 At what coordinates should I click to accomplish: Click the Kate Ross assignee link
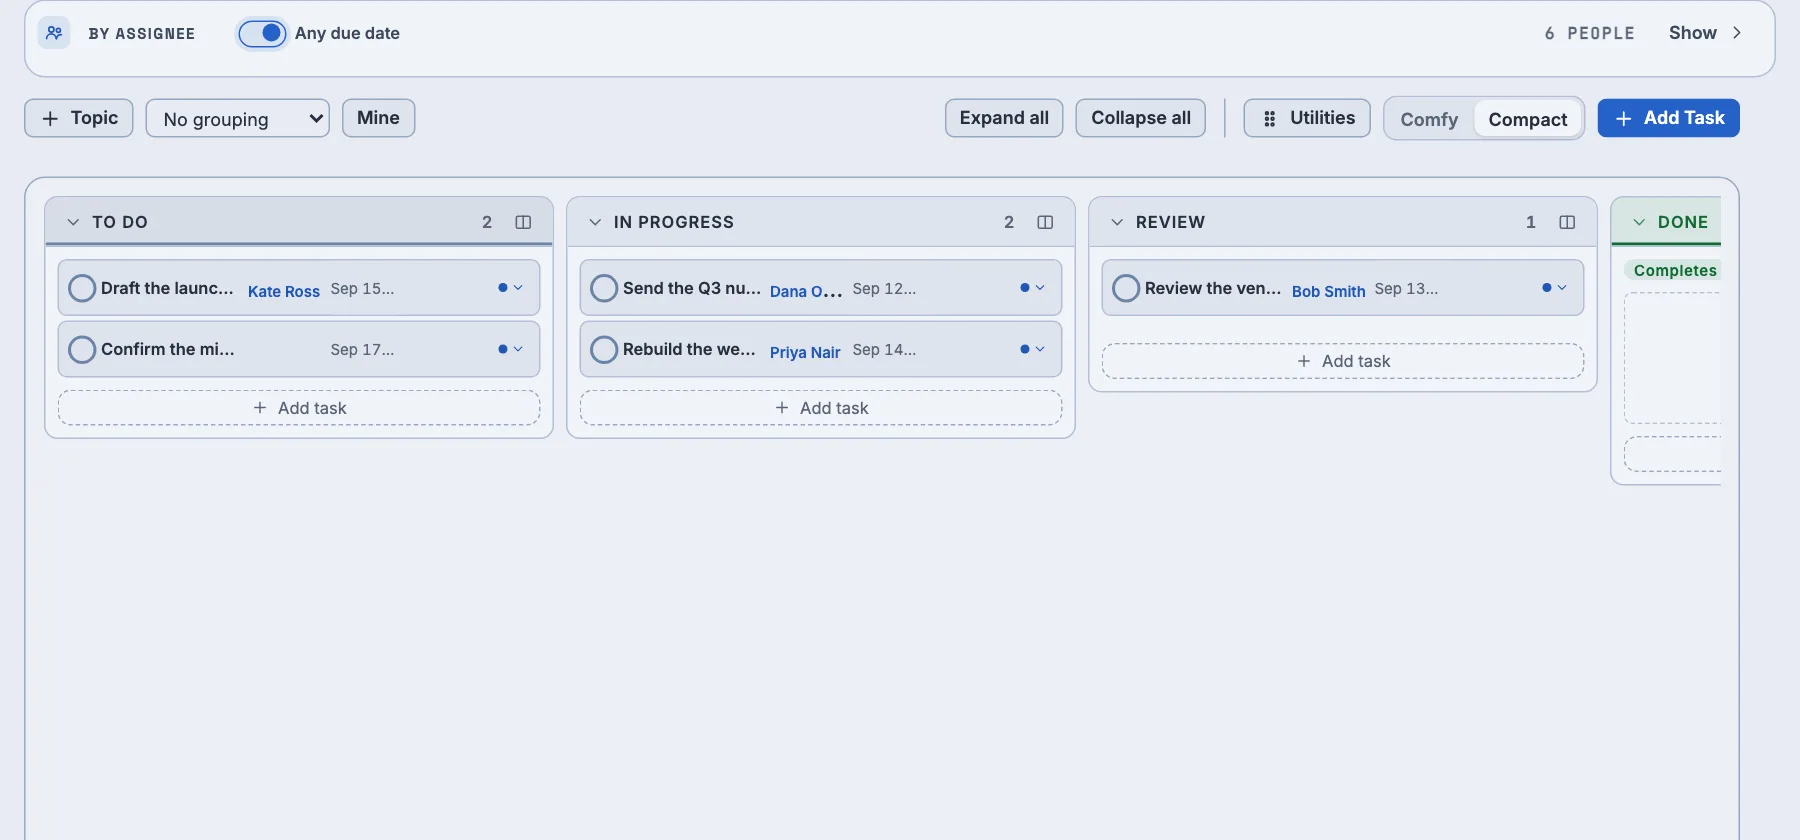284,291
